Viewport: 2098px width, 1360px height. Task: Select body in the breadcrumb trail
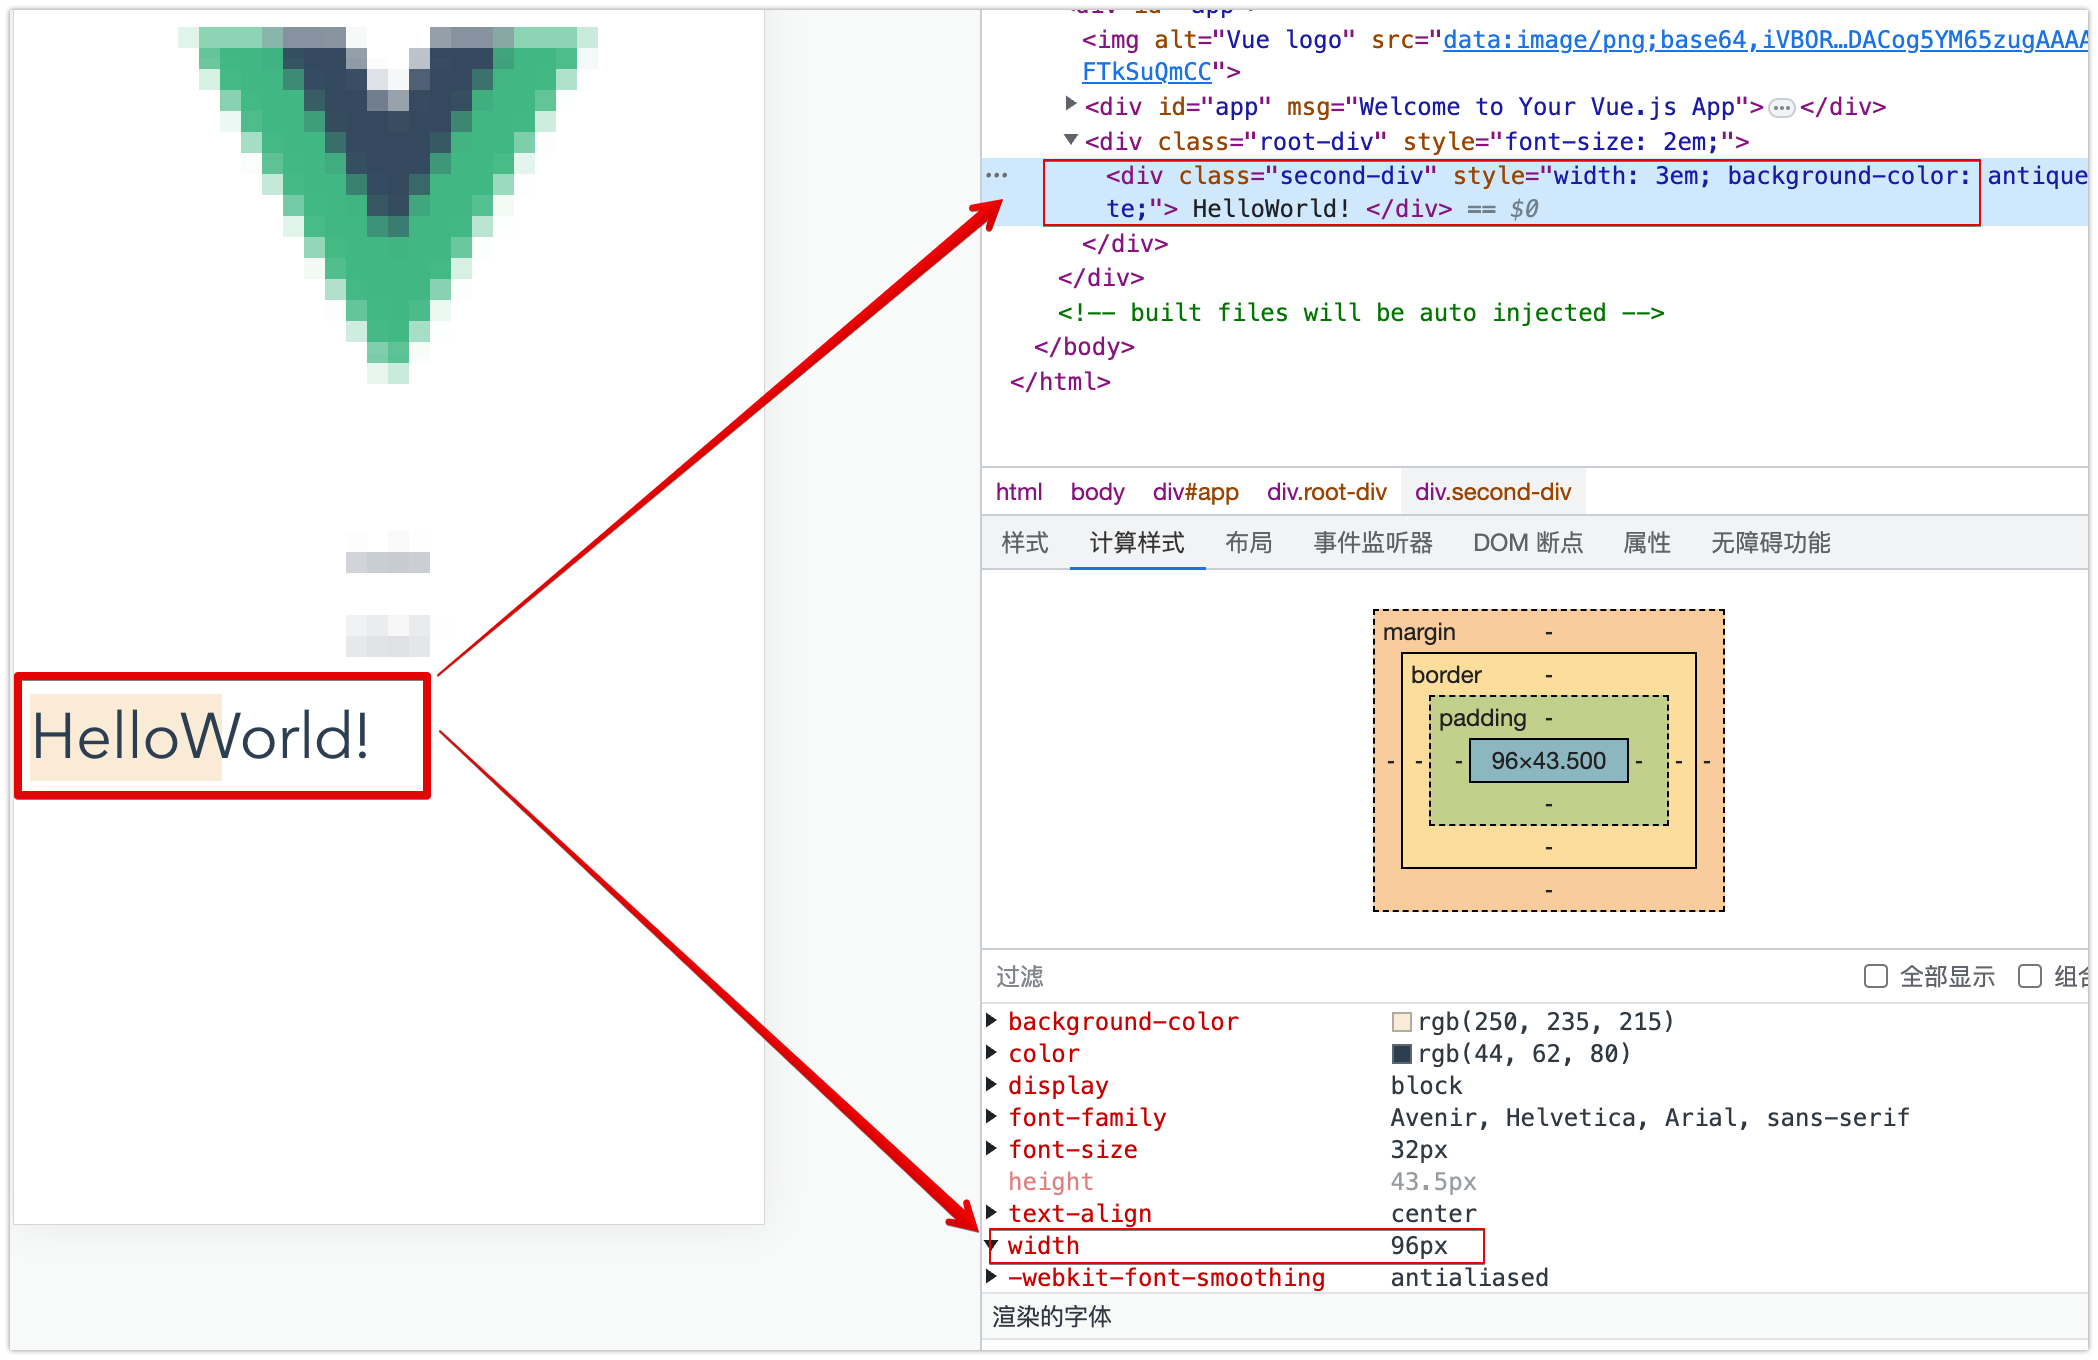click(x=1097, y=492)
